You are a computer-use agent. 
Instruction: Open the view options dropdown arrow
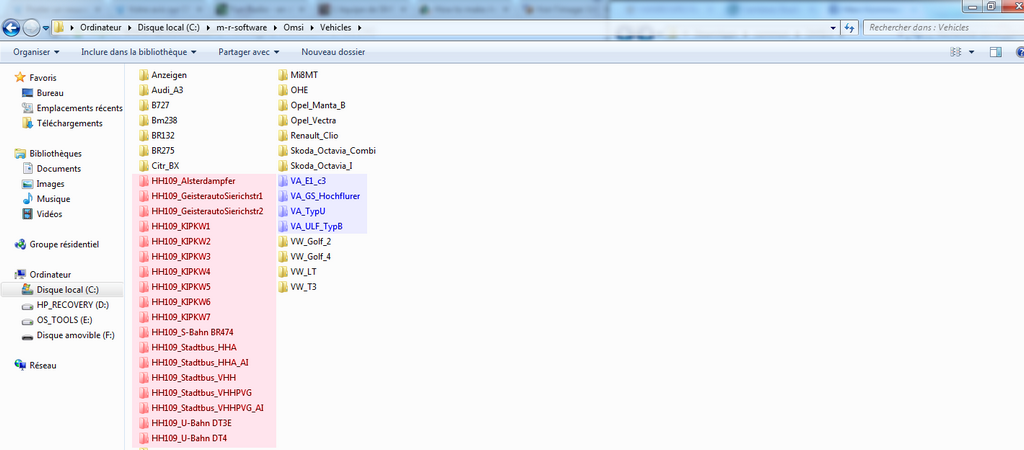pos(971,52)
